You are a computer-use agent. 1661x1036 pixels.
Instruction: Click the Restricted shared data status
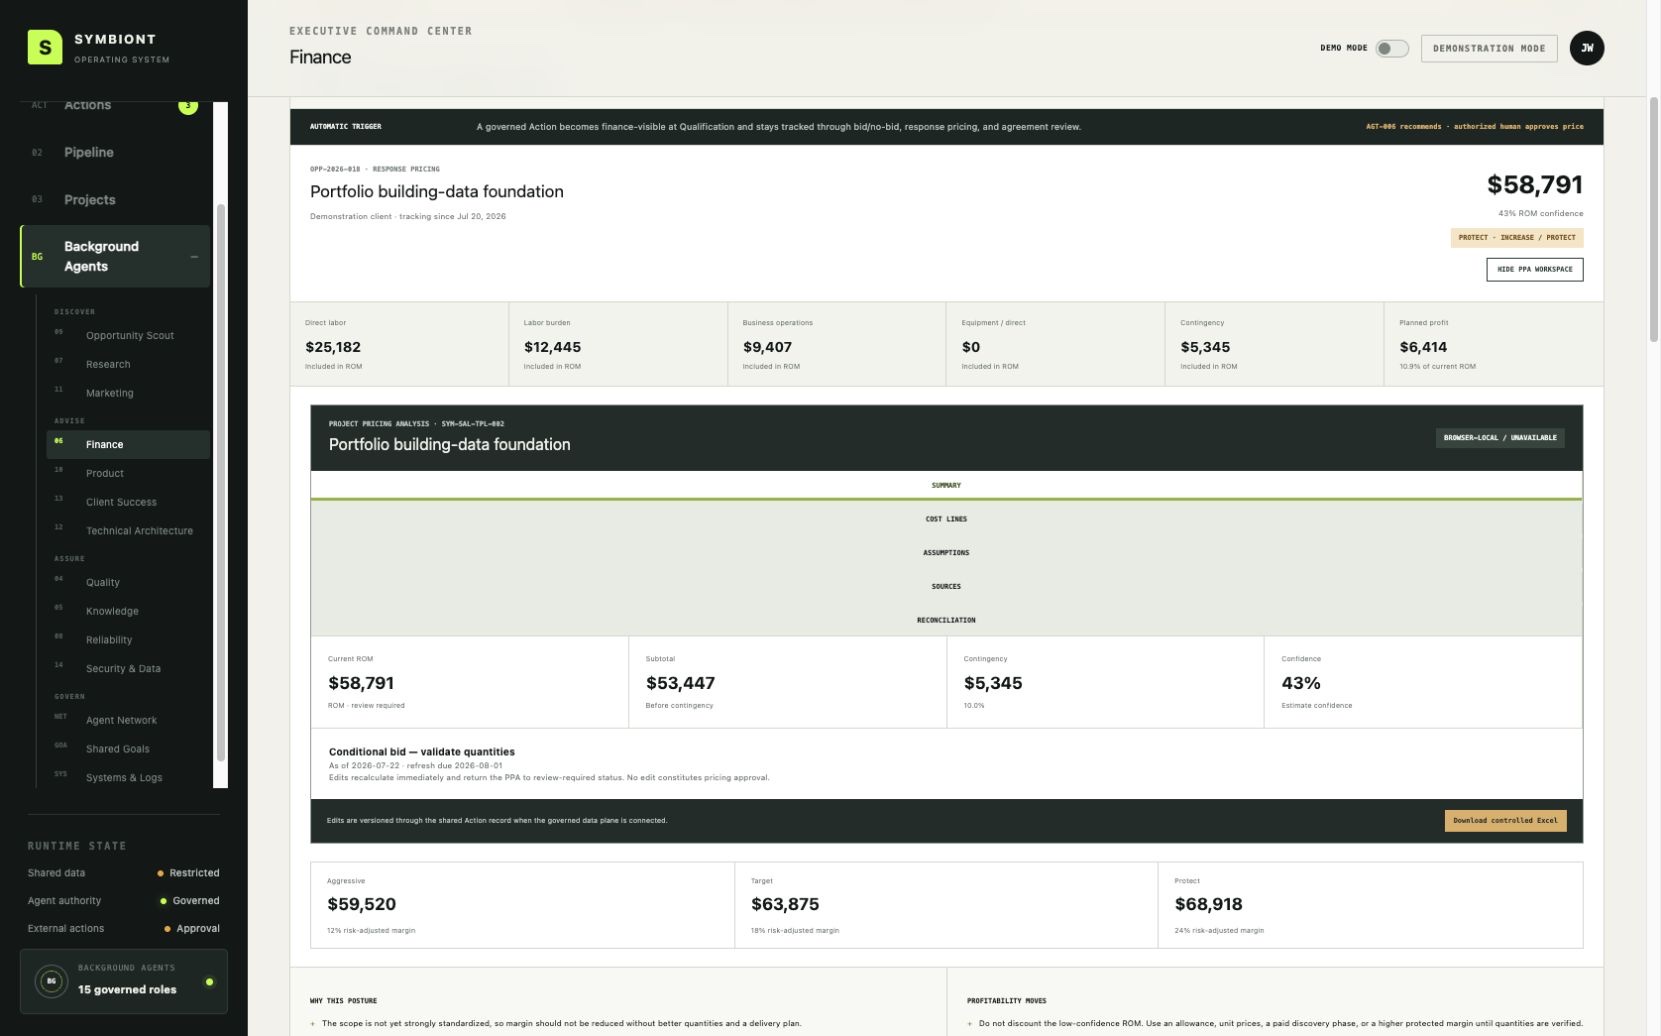189,874
